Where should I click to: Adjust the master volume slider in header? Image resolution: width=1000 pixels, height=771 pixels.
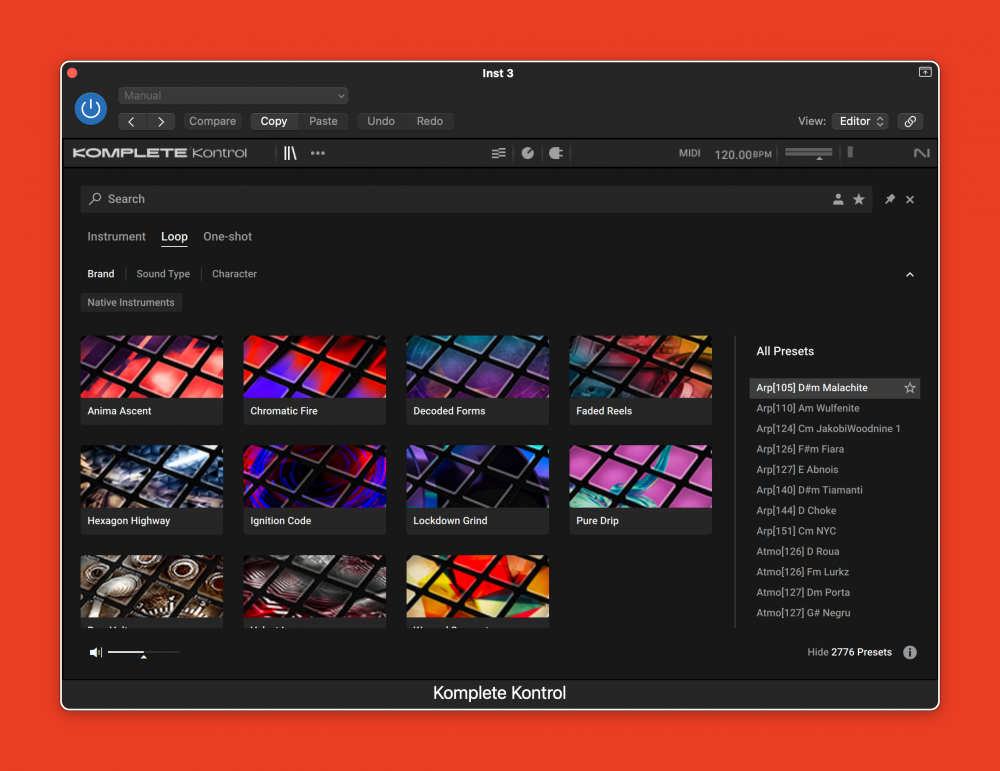808,153
